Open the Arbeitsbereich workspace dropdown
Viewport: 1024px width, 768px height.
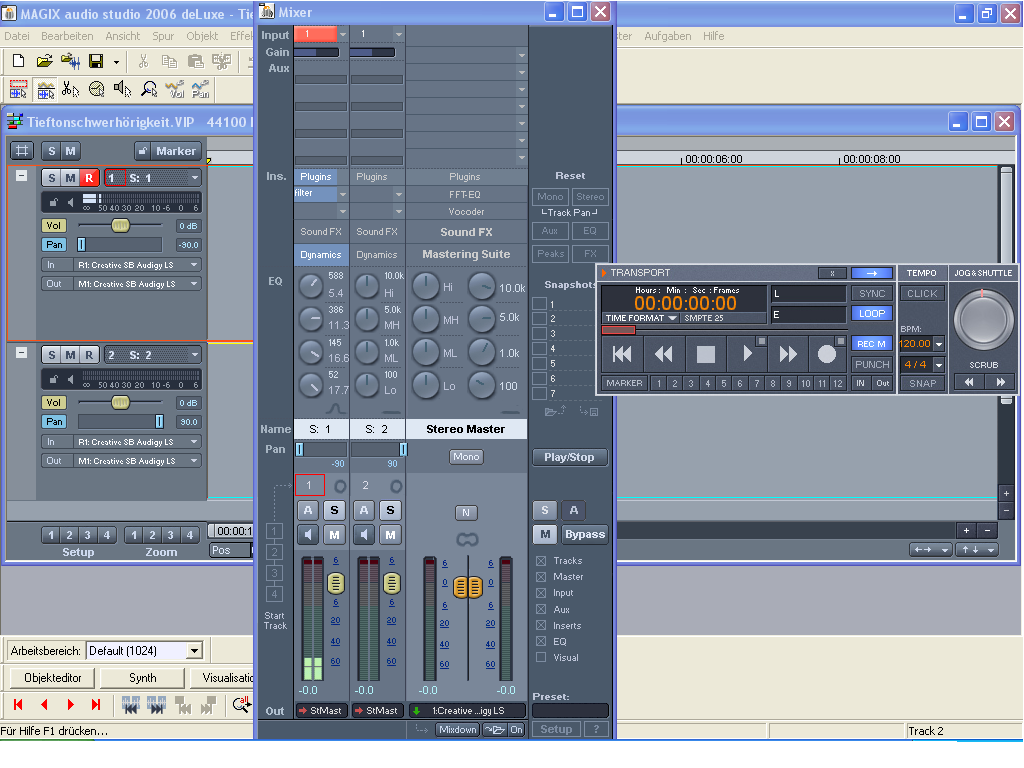pos(194,651)
